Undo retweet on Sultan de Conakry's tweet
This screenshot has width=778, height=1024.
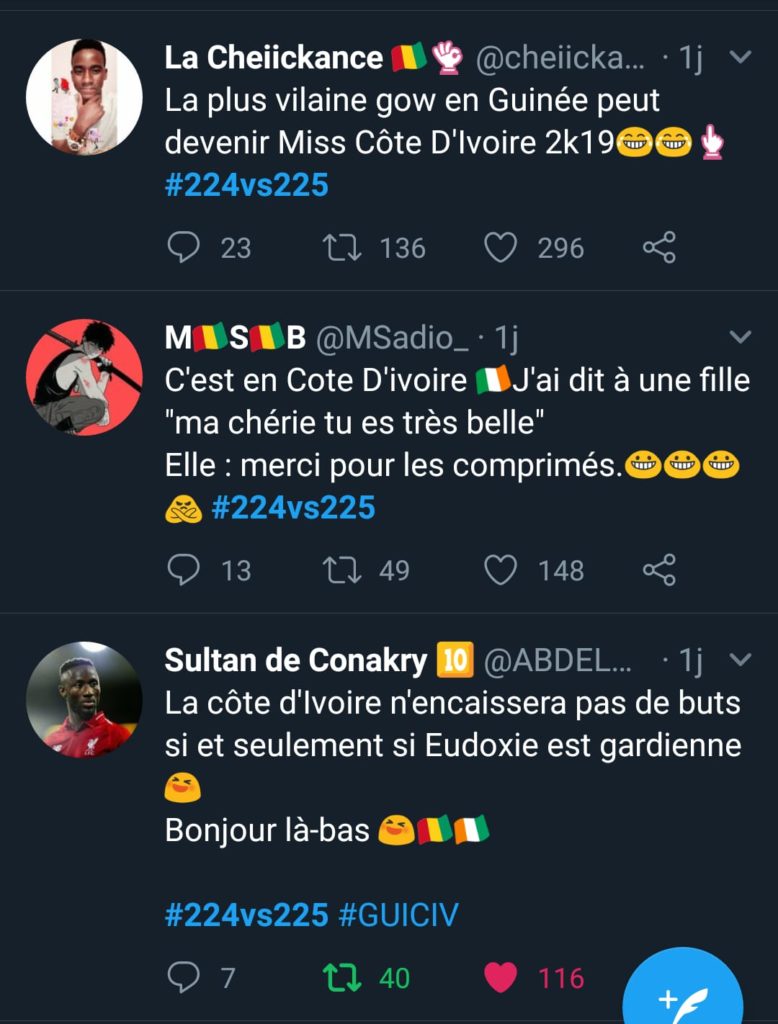(x=343, y=977)
